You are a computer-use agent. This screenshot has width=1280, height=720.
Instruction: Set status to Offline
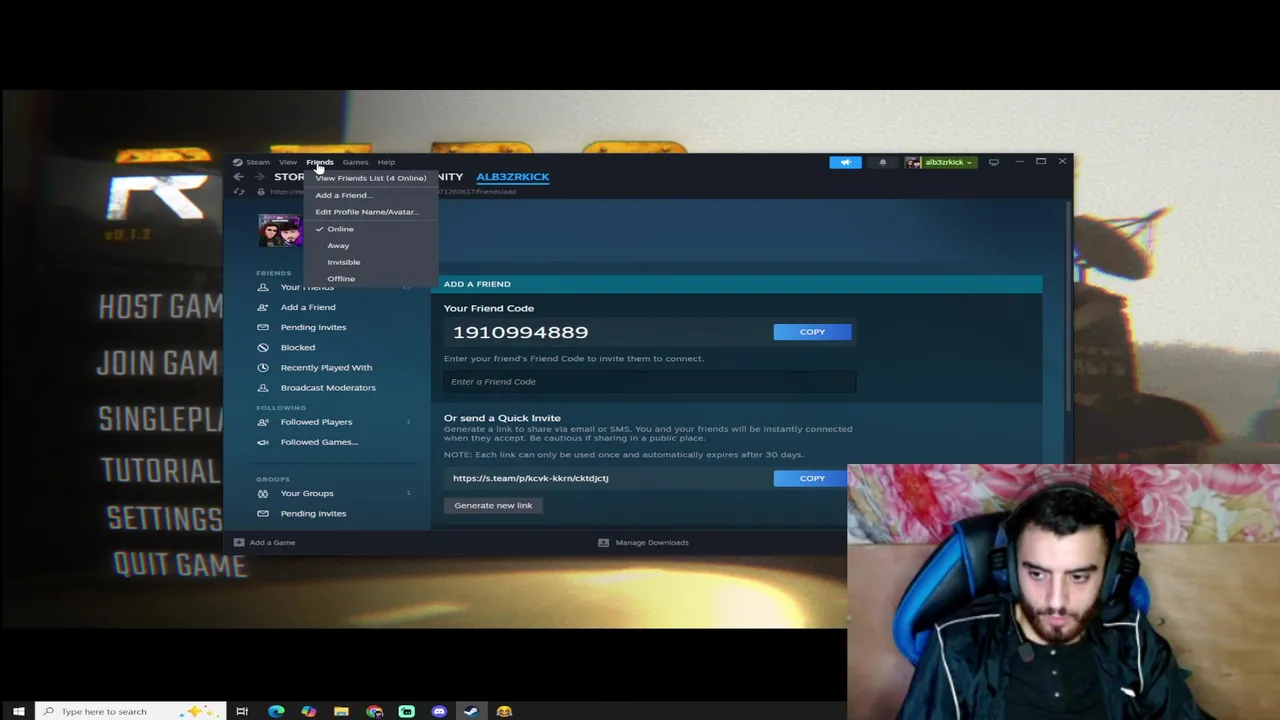(341, 279)
